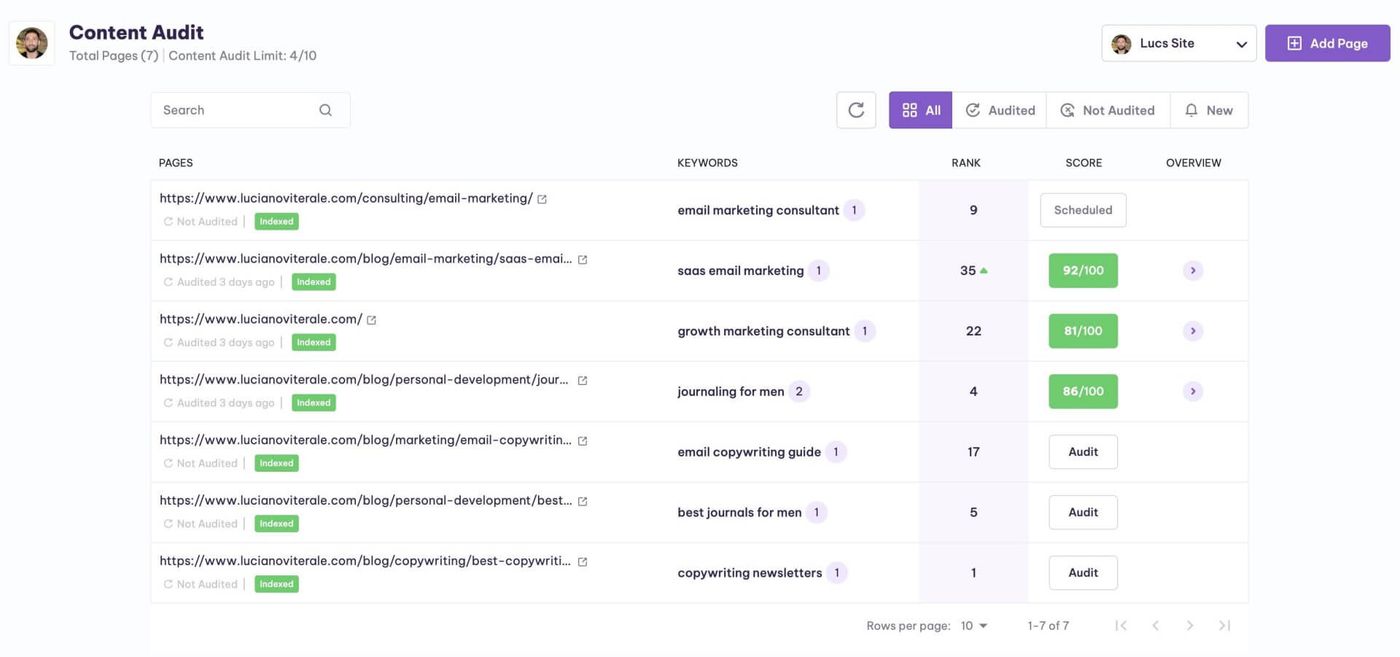
Task: Click rank value 22 for growth marketing consultant
Action: pyautogui.click(x=973, y=331)
